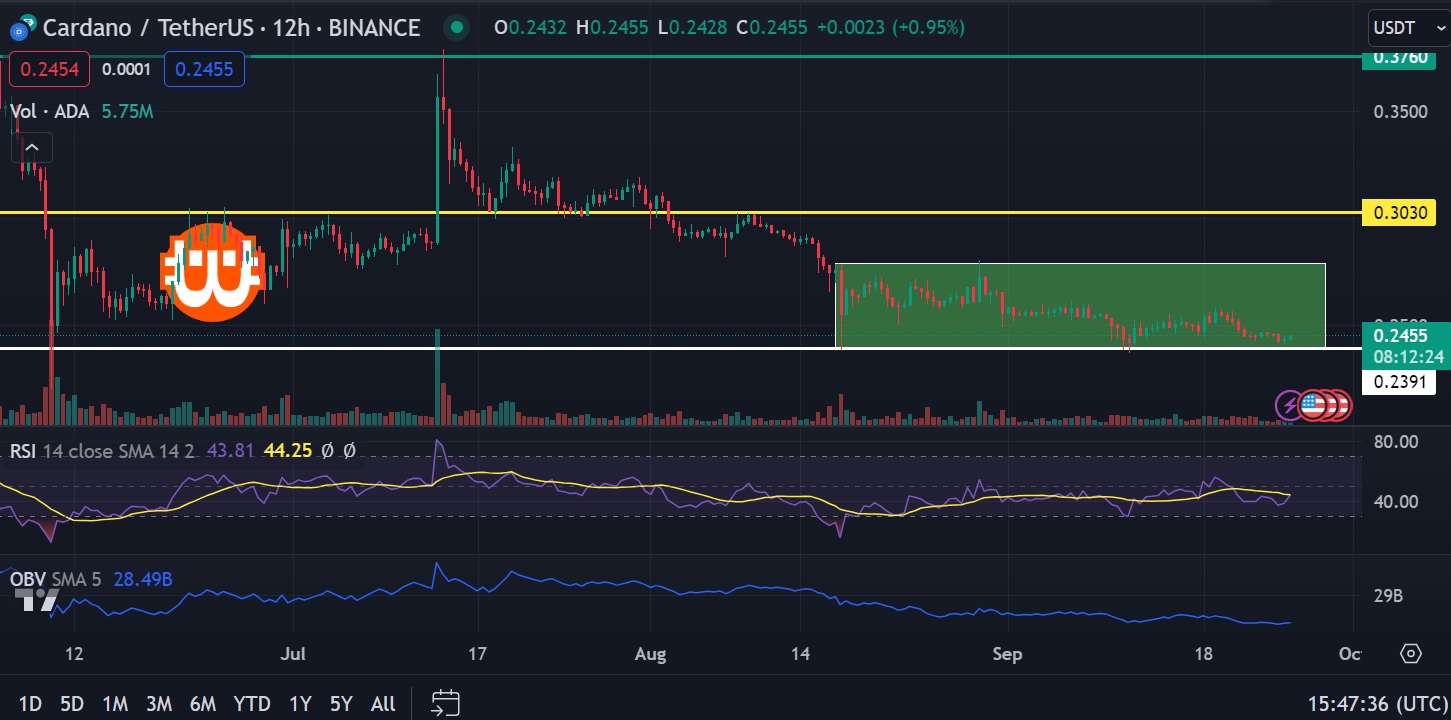
Task: Open the Cardano / TetherUS symbol title
Action: (230, 28)
